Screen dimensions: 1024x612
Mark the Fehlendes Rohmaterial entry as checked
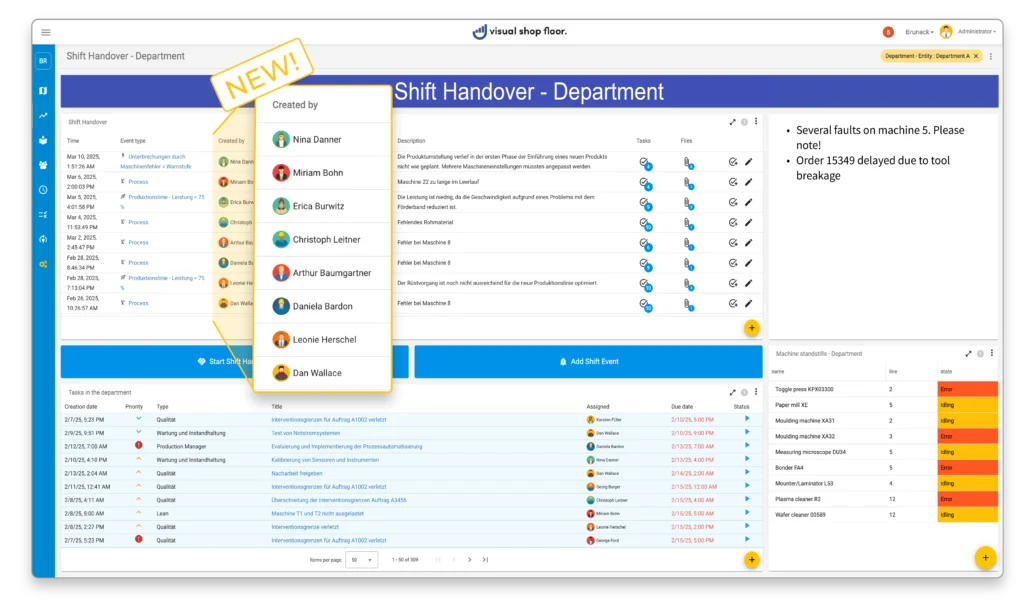[x=733, y=222]
